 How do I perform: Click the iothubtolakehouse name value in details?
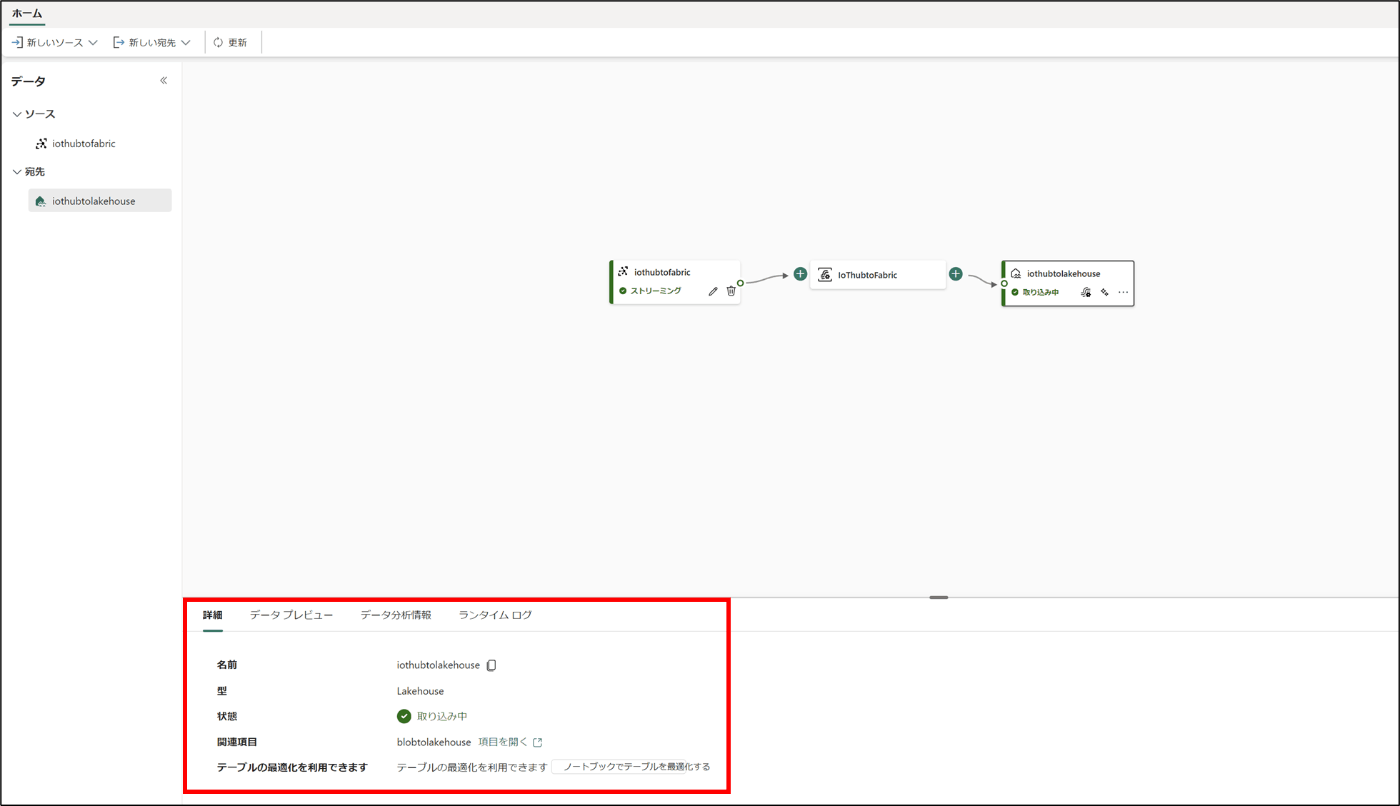click(438, 665)
